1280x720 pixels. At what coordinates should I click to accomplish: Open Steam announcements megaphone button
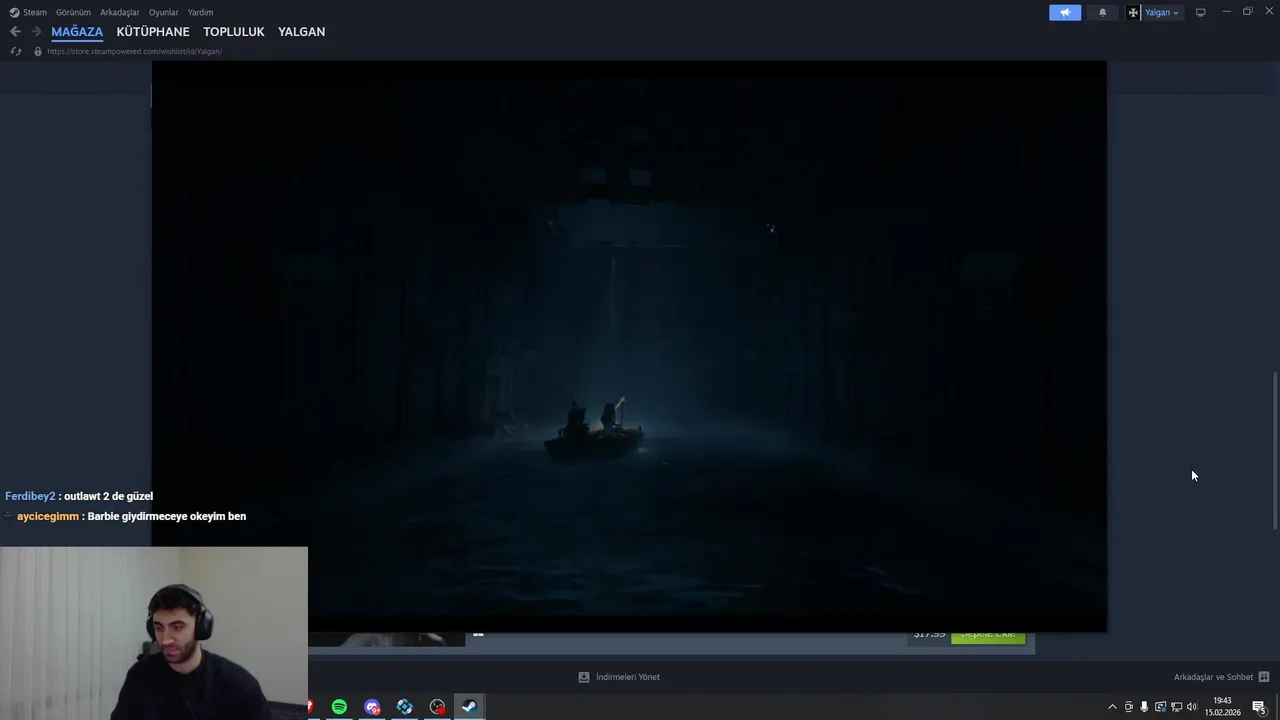1065,12
